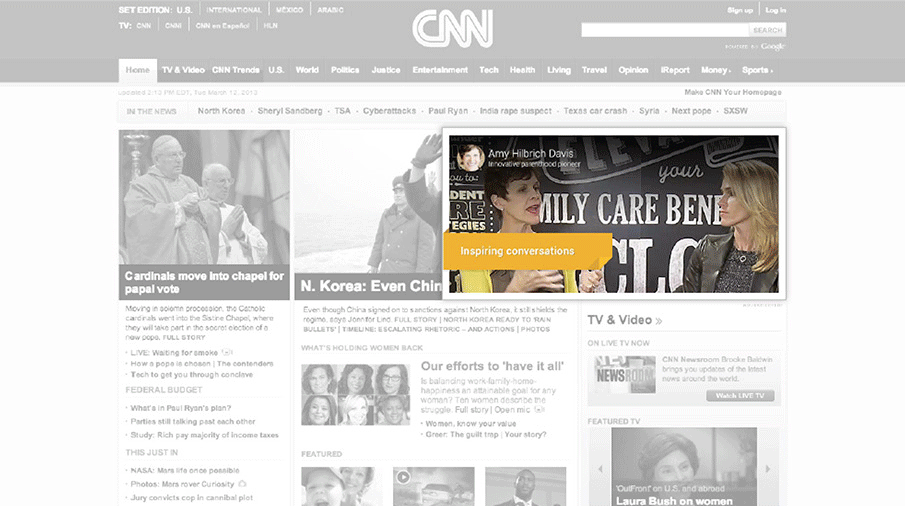
Task: Open the Travel section
Action: tap(594, 70)
